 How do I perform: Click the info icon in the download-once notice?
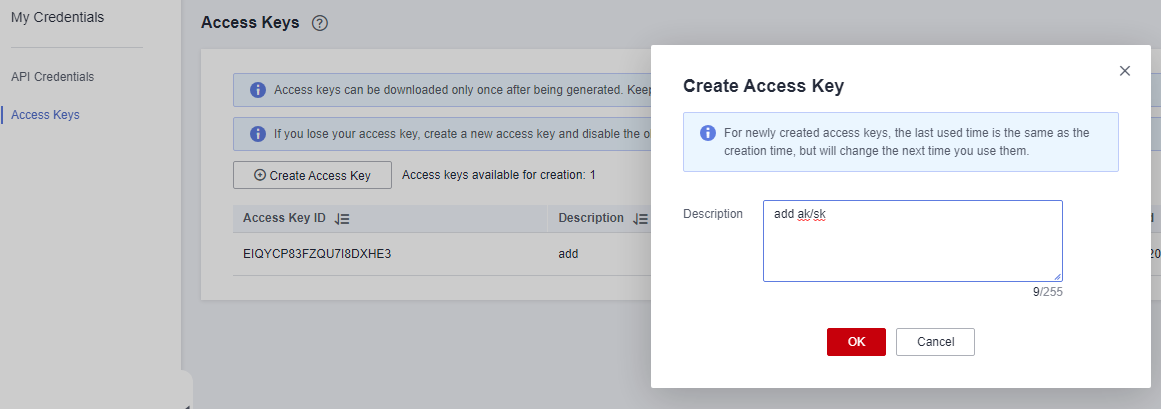click(258, 90)
